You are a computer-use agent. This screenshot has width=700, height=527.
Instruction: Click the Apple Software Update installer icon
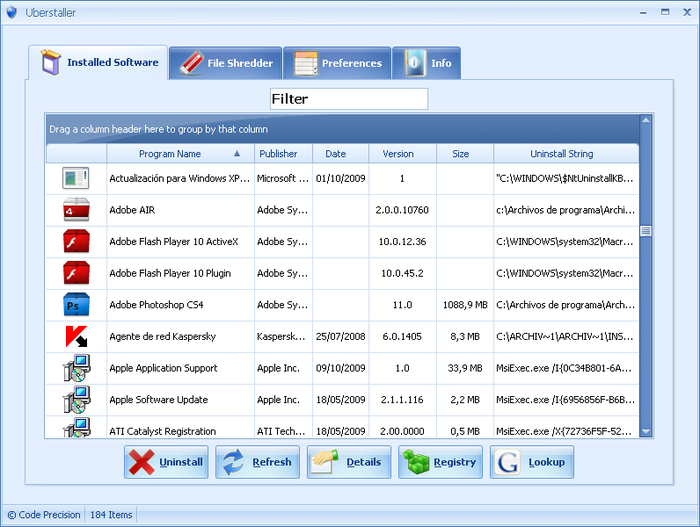click(76, 400)
